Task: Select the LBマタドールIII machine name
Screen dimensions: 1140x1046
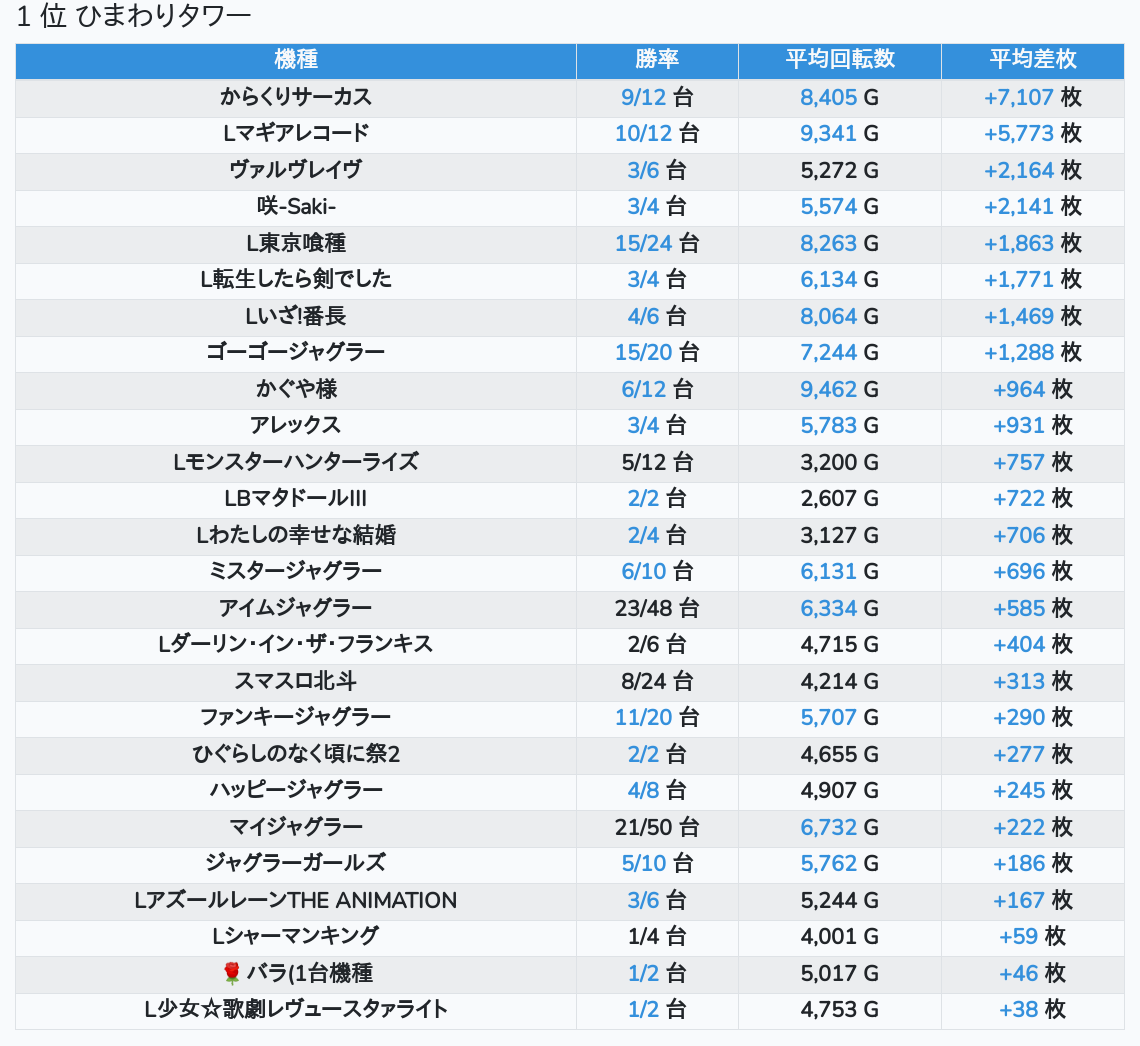Action: [296, 499]
